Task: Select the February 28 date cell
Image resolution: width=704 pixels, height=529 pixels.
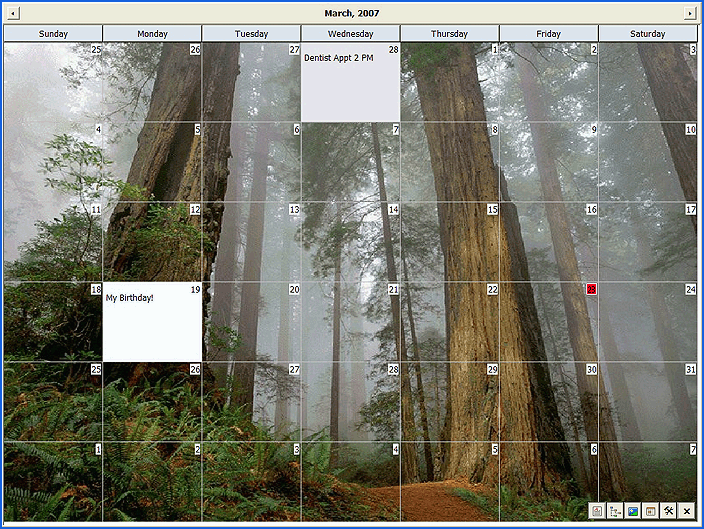Action: point(351,82)
